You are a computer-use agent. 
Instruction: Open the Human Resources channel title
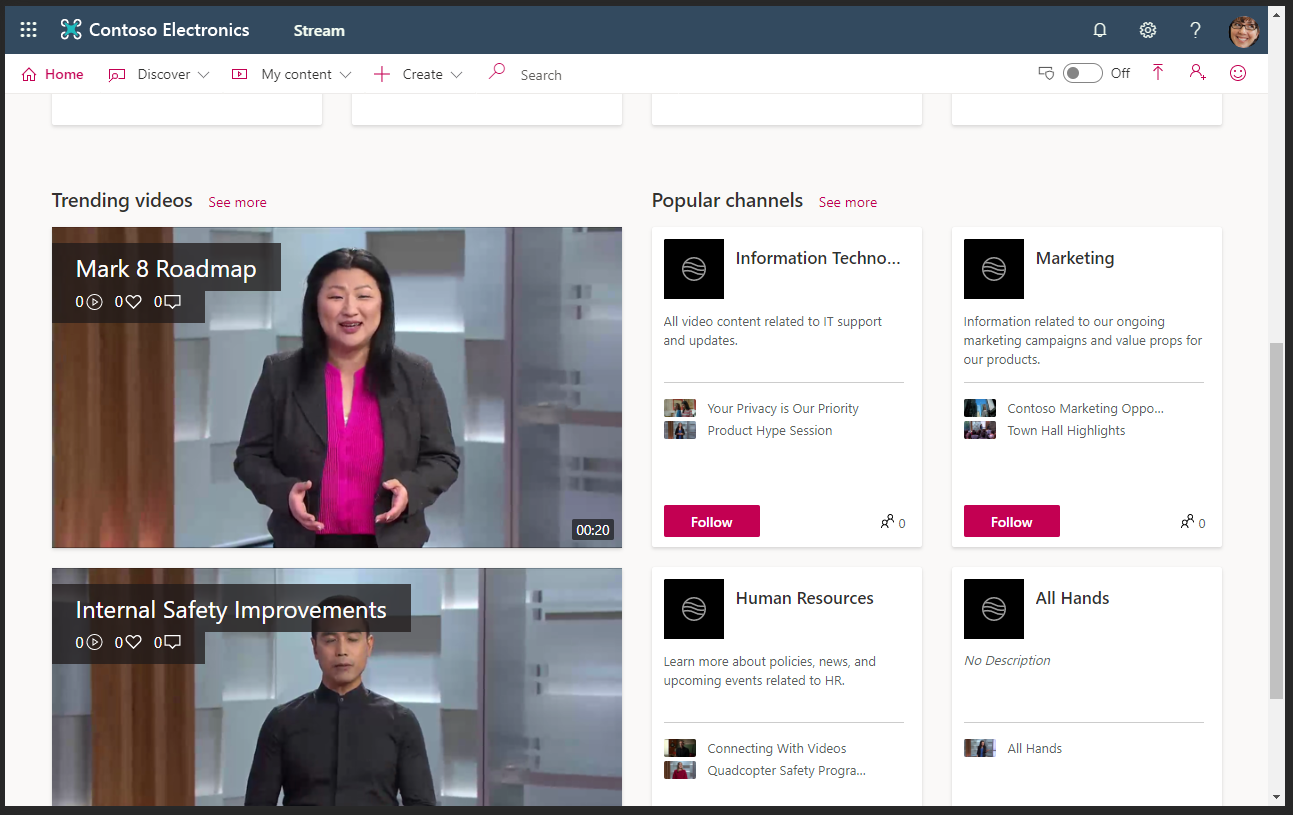(x=805, y=598)
